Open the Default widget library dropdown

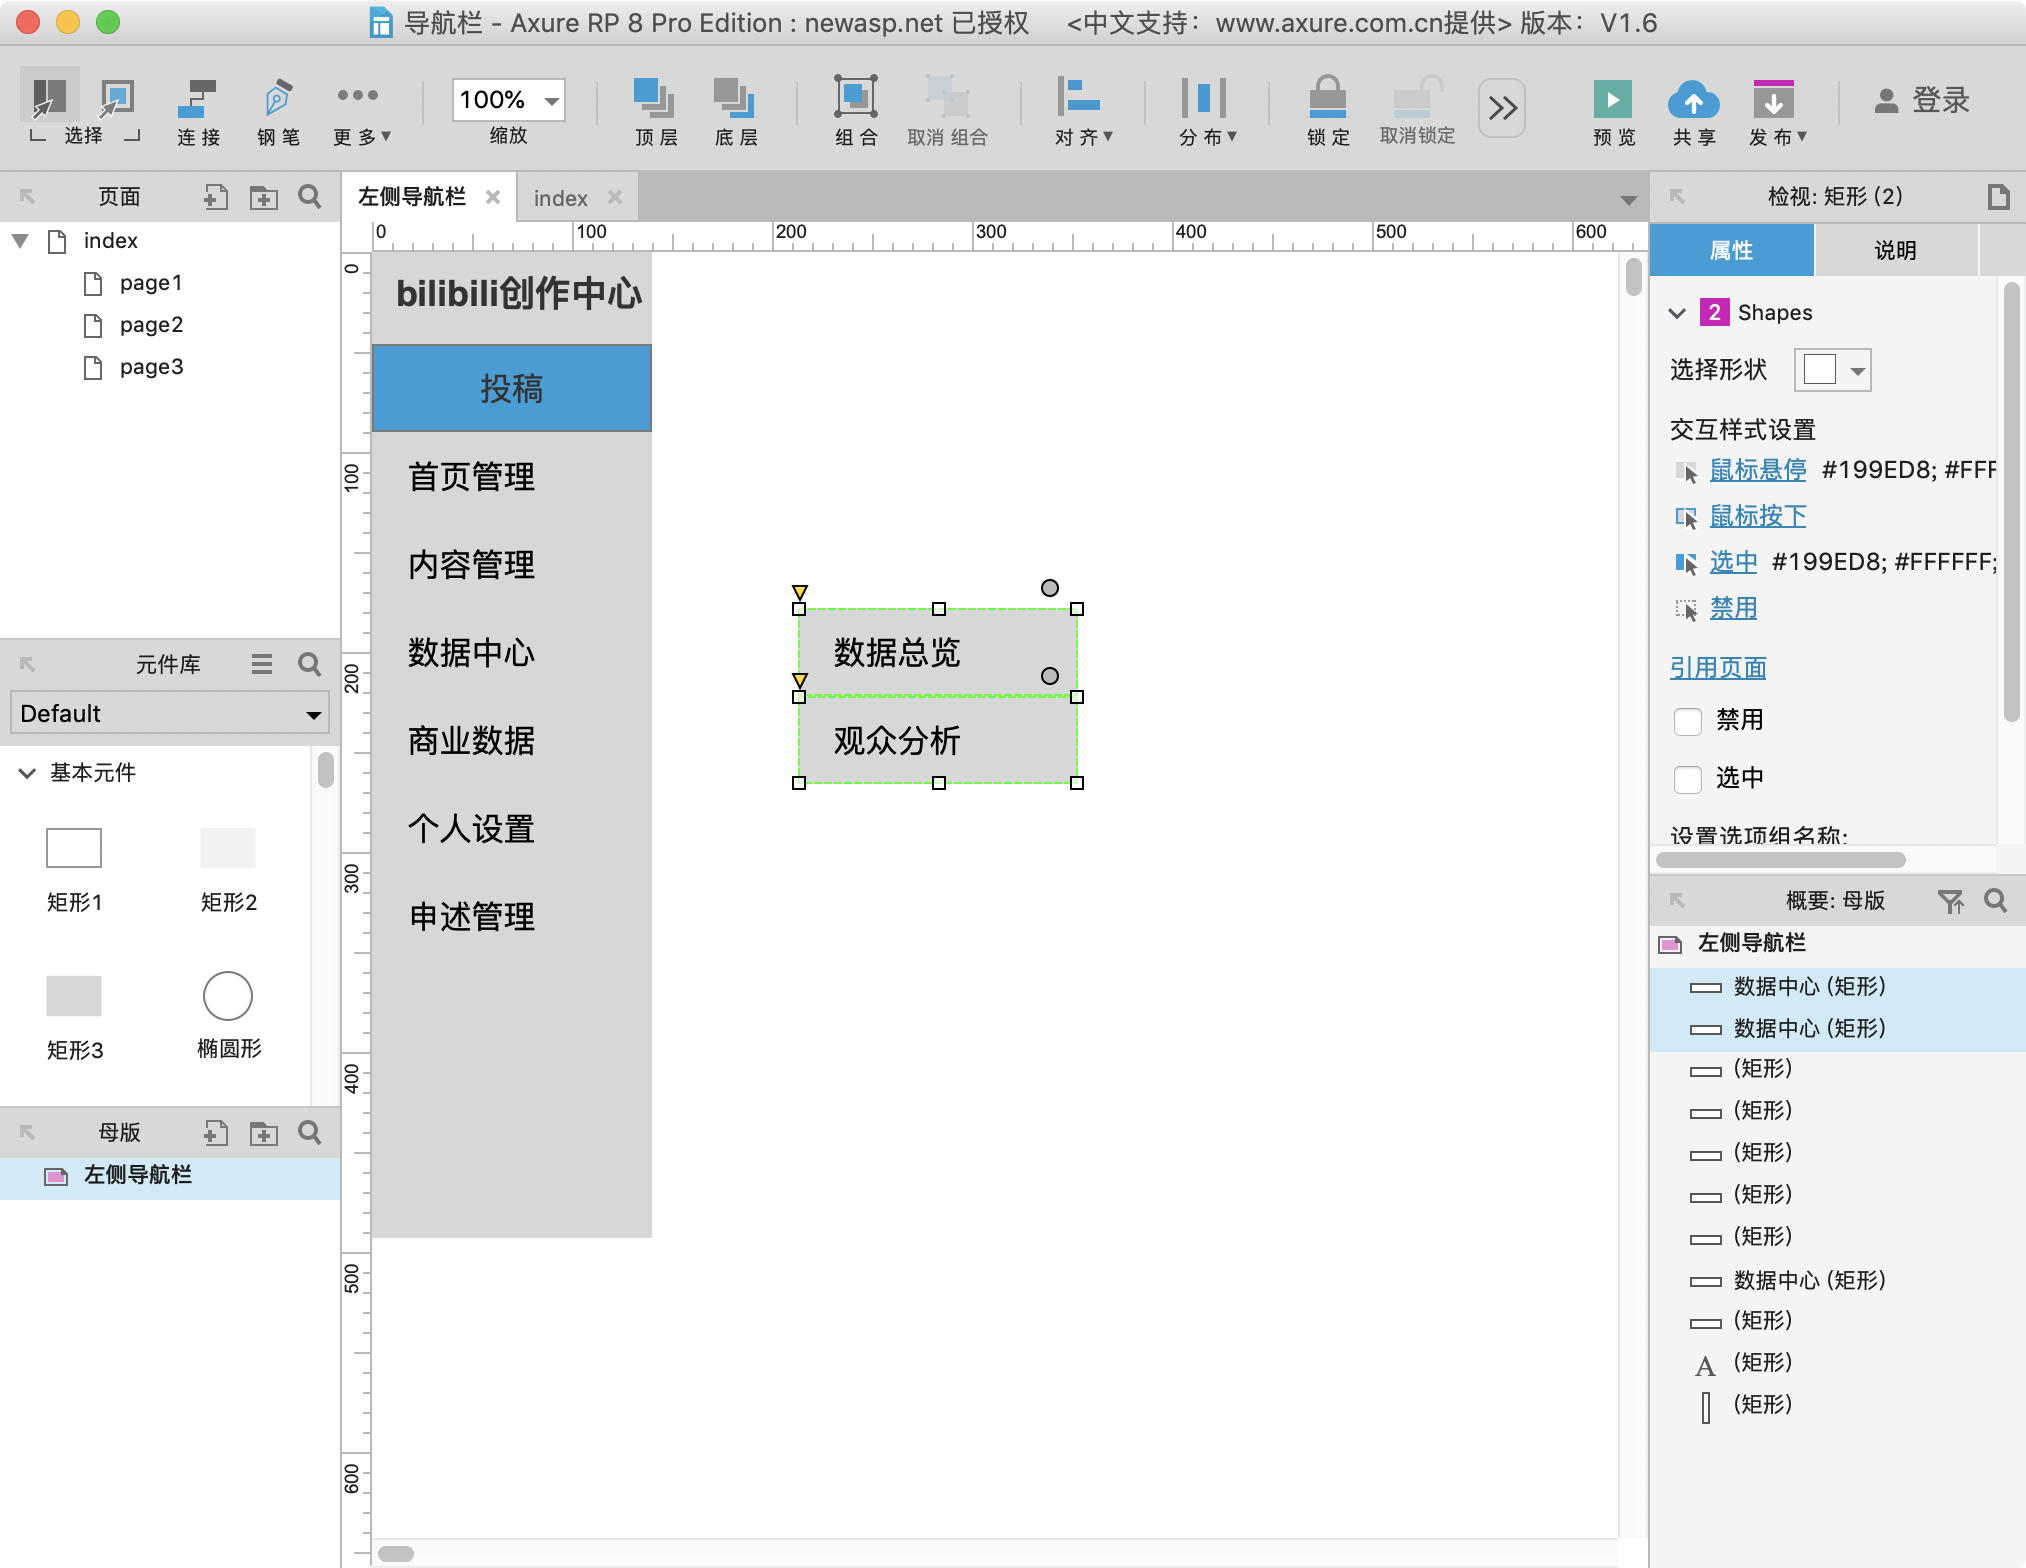coord(170,714)
